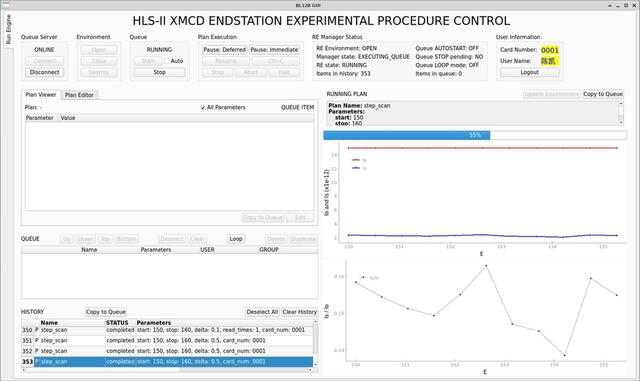Click the Update Environment button
The image size is (640, 381).
551,94
